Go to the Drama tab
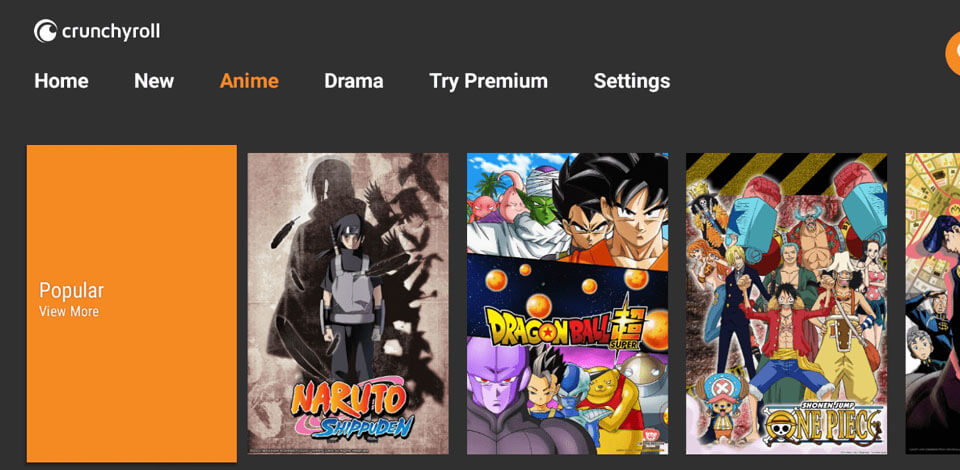The image size is (960, 470). [x=354, y=81]
